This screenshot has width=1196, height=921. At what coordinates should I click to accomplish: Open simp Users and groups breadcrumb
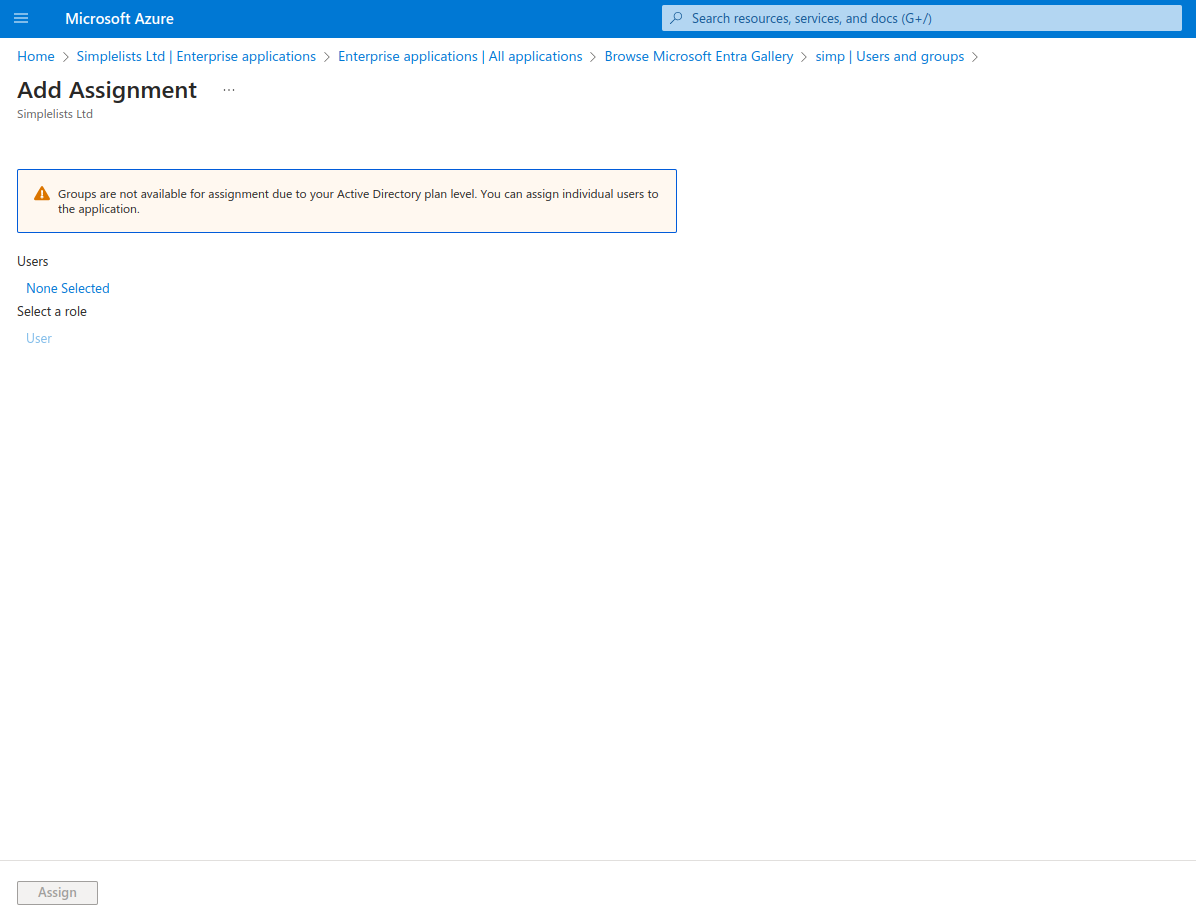click(x=889, y=56)
